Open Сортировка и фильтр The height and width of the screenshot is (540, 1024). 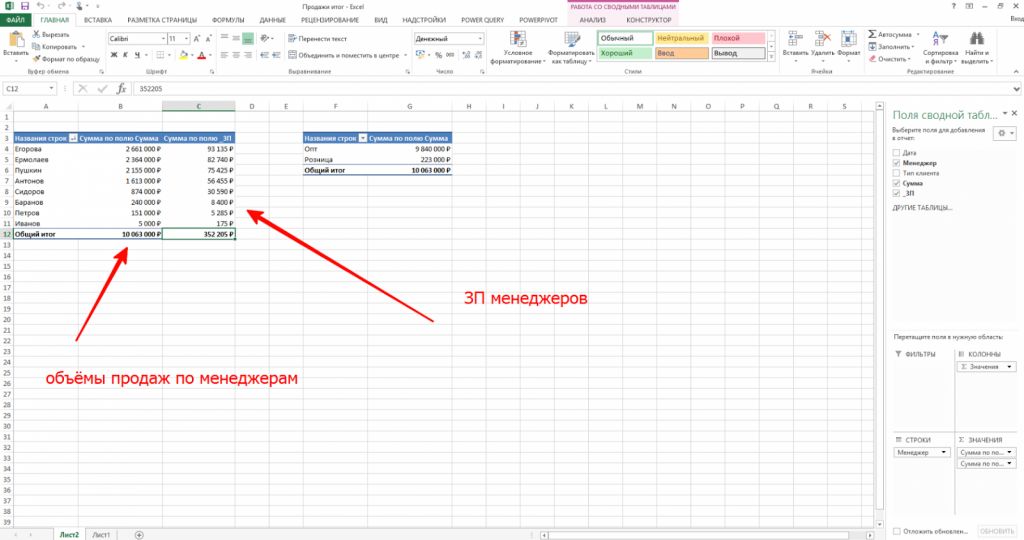pyautogui.click(x=940, y=47)
